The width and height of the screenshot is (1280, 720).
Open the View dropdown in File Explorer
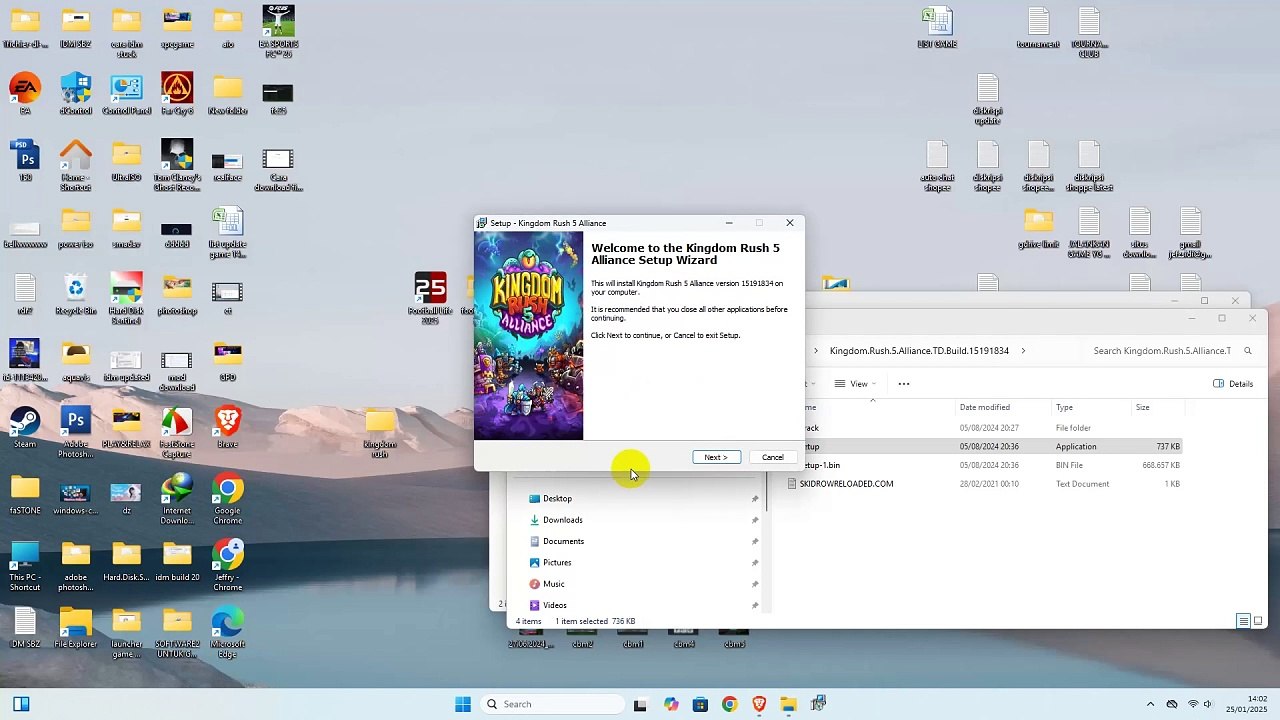pos(856,384)
